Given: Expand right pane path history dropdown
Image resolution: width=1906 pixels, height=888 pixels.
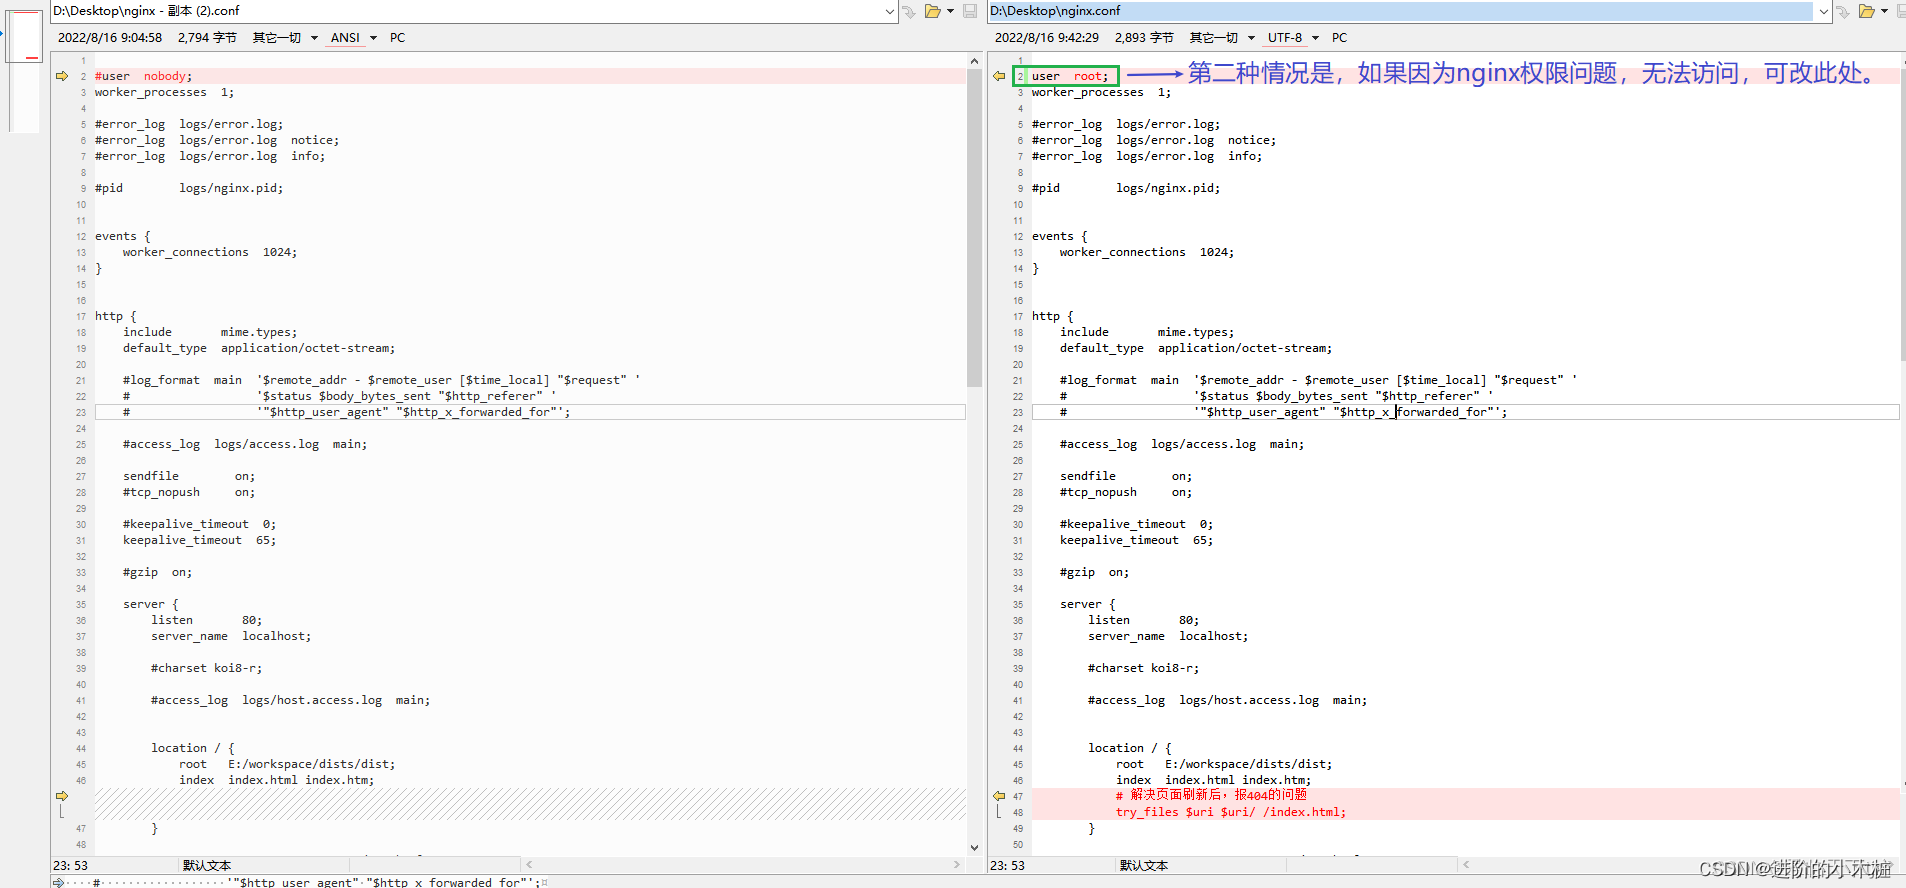Looking at the screenshot, I should (1824, 11).
